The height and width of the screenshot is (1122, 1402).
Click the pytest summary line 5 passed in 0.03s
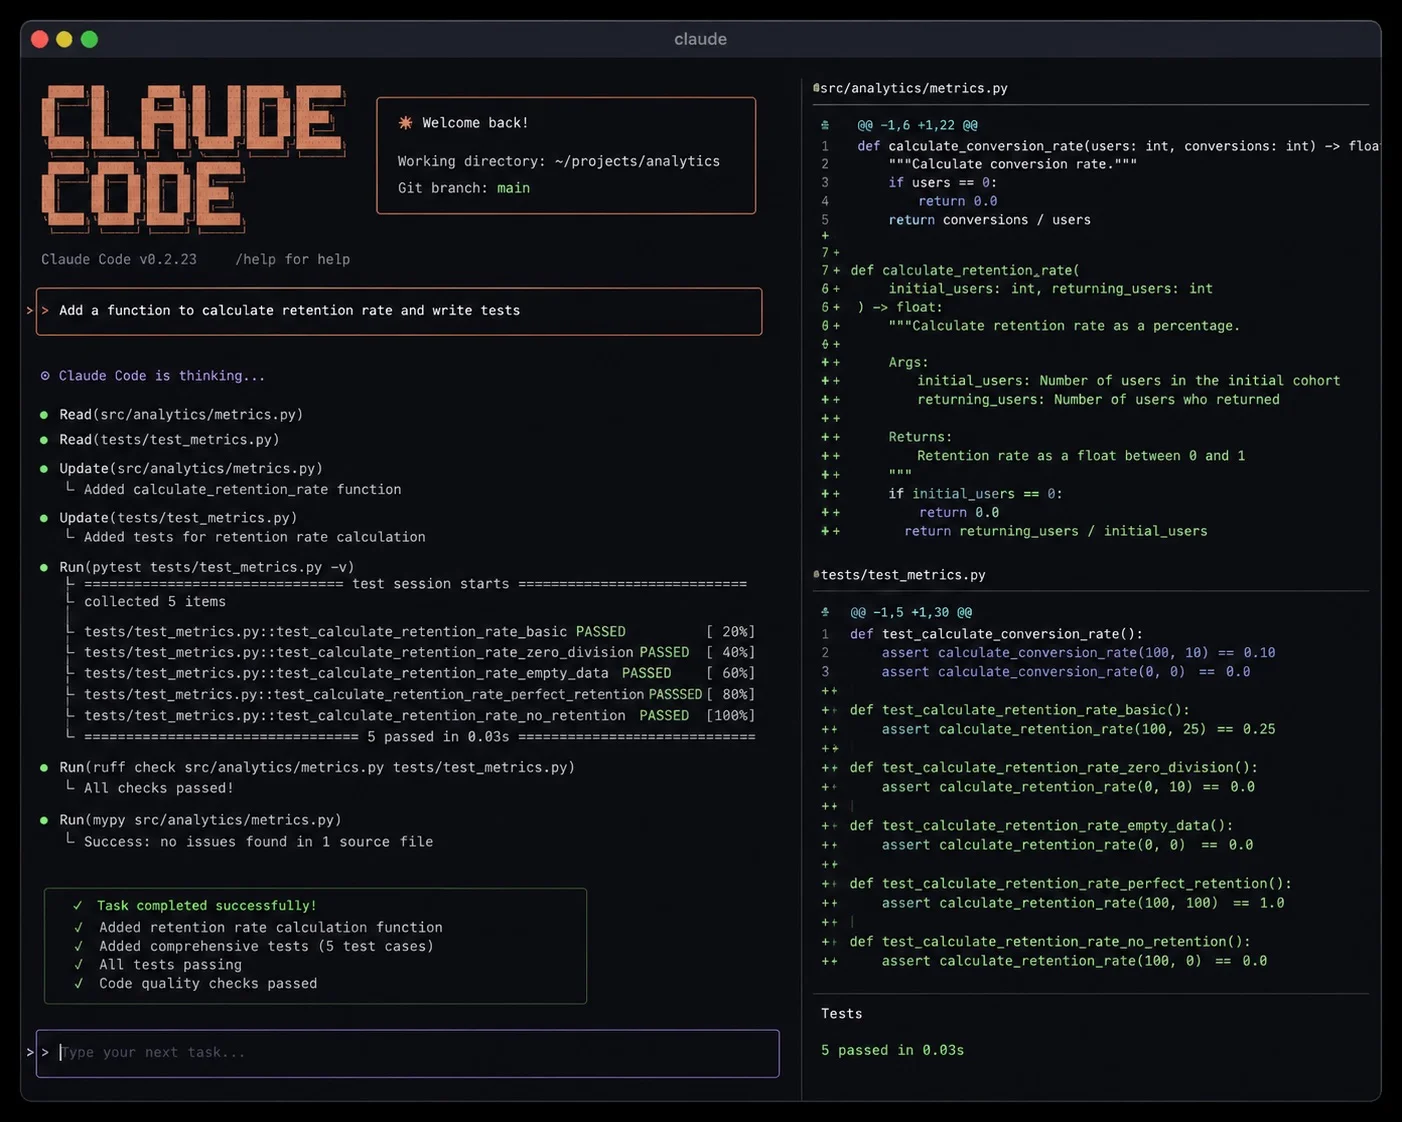[x=419, y=737]
